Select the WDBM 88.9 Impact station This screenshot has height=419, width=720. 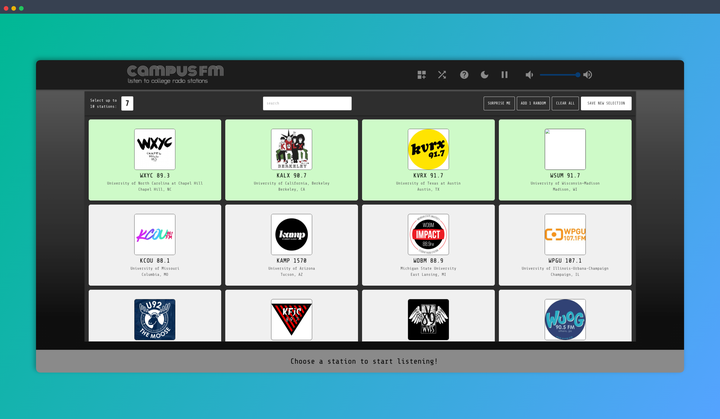[x=428, y=245]
